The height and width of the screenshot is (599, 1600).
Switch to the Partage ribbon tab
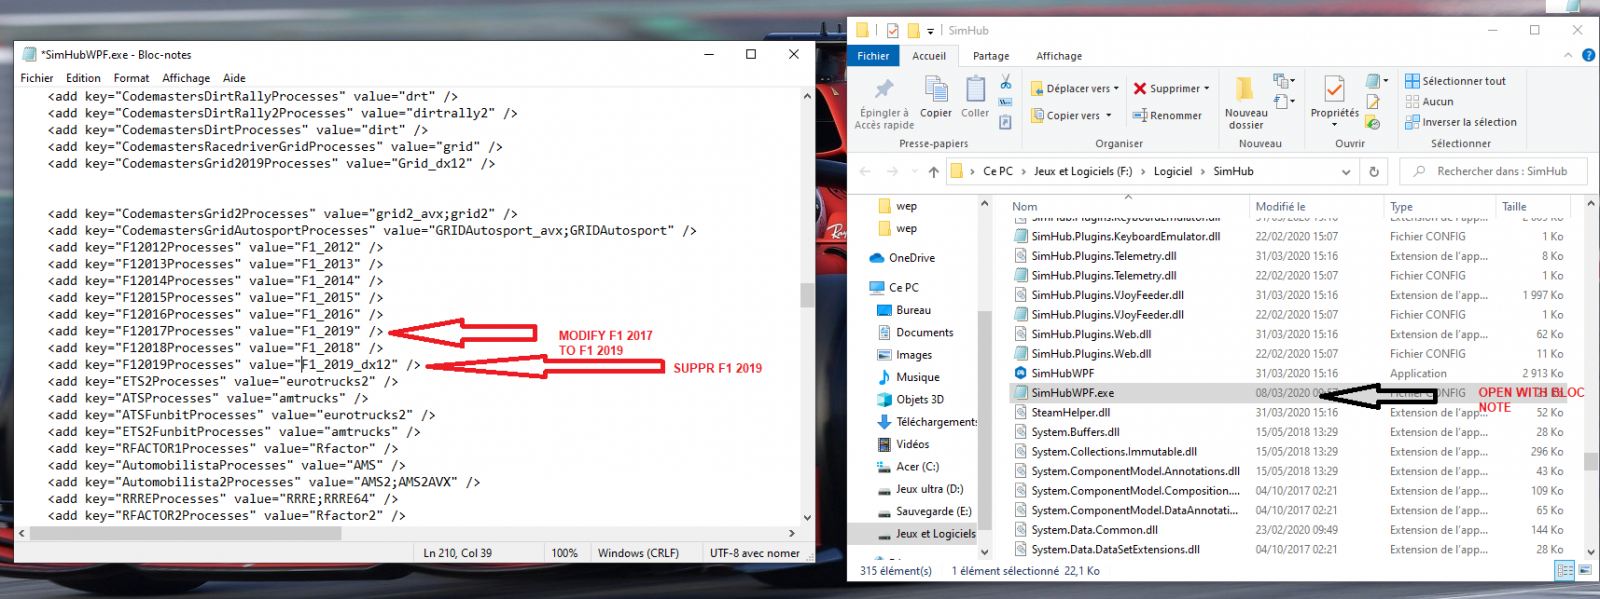[991, 56]
